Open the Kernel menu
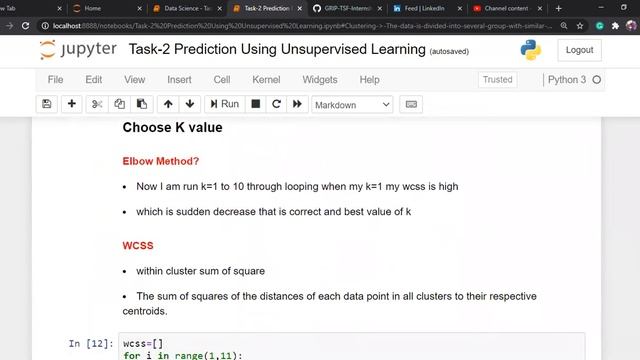 pos(266,80)
